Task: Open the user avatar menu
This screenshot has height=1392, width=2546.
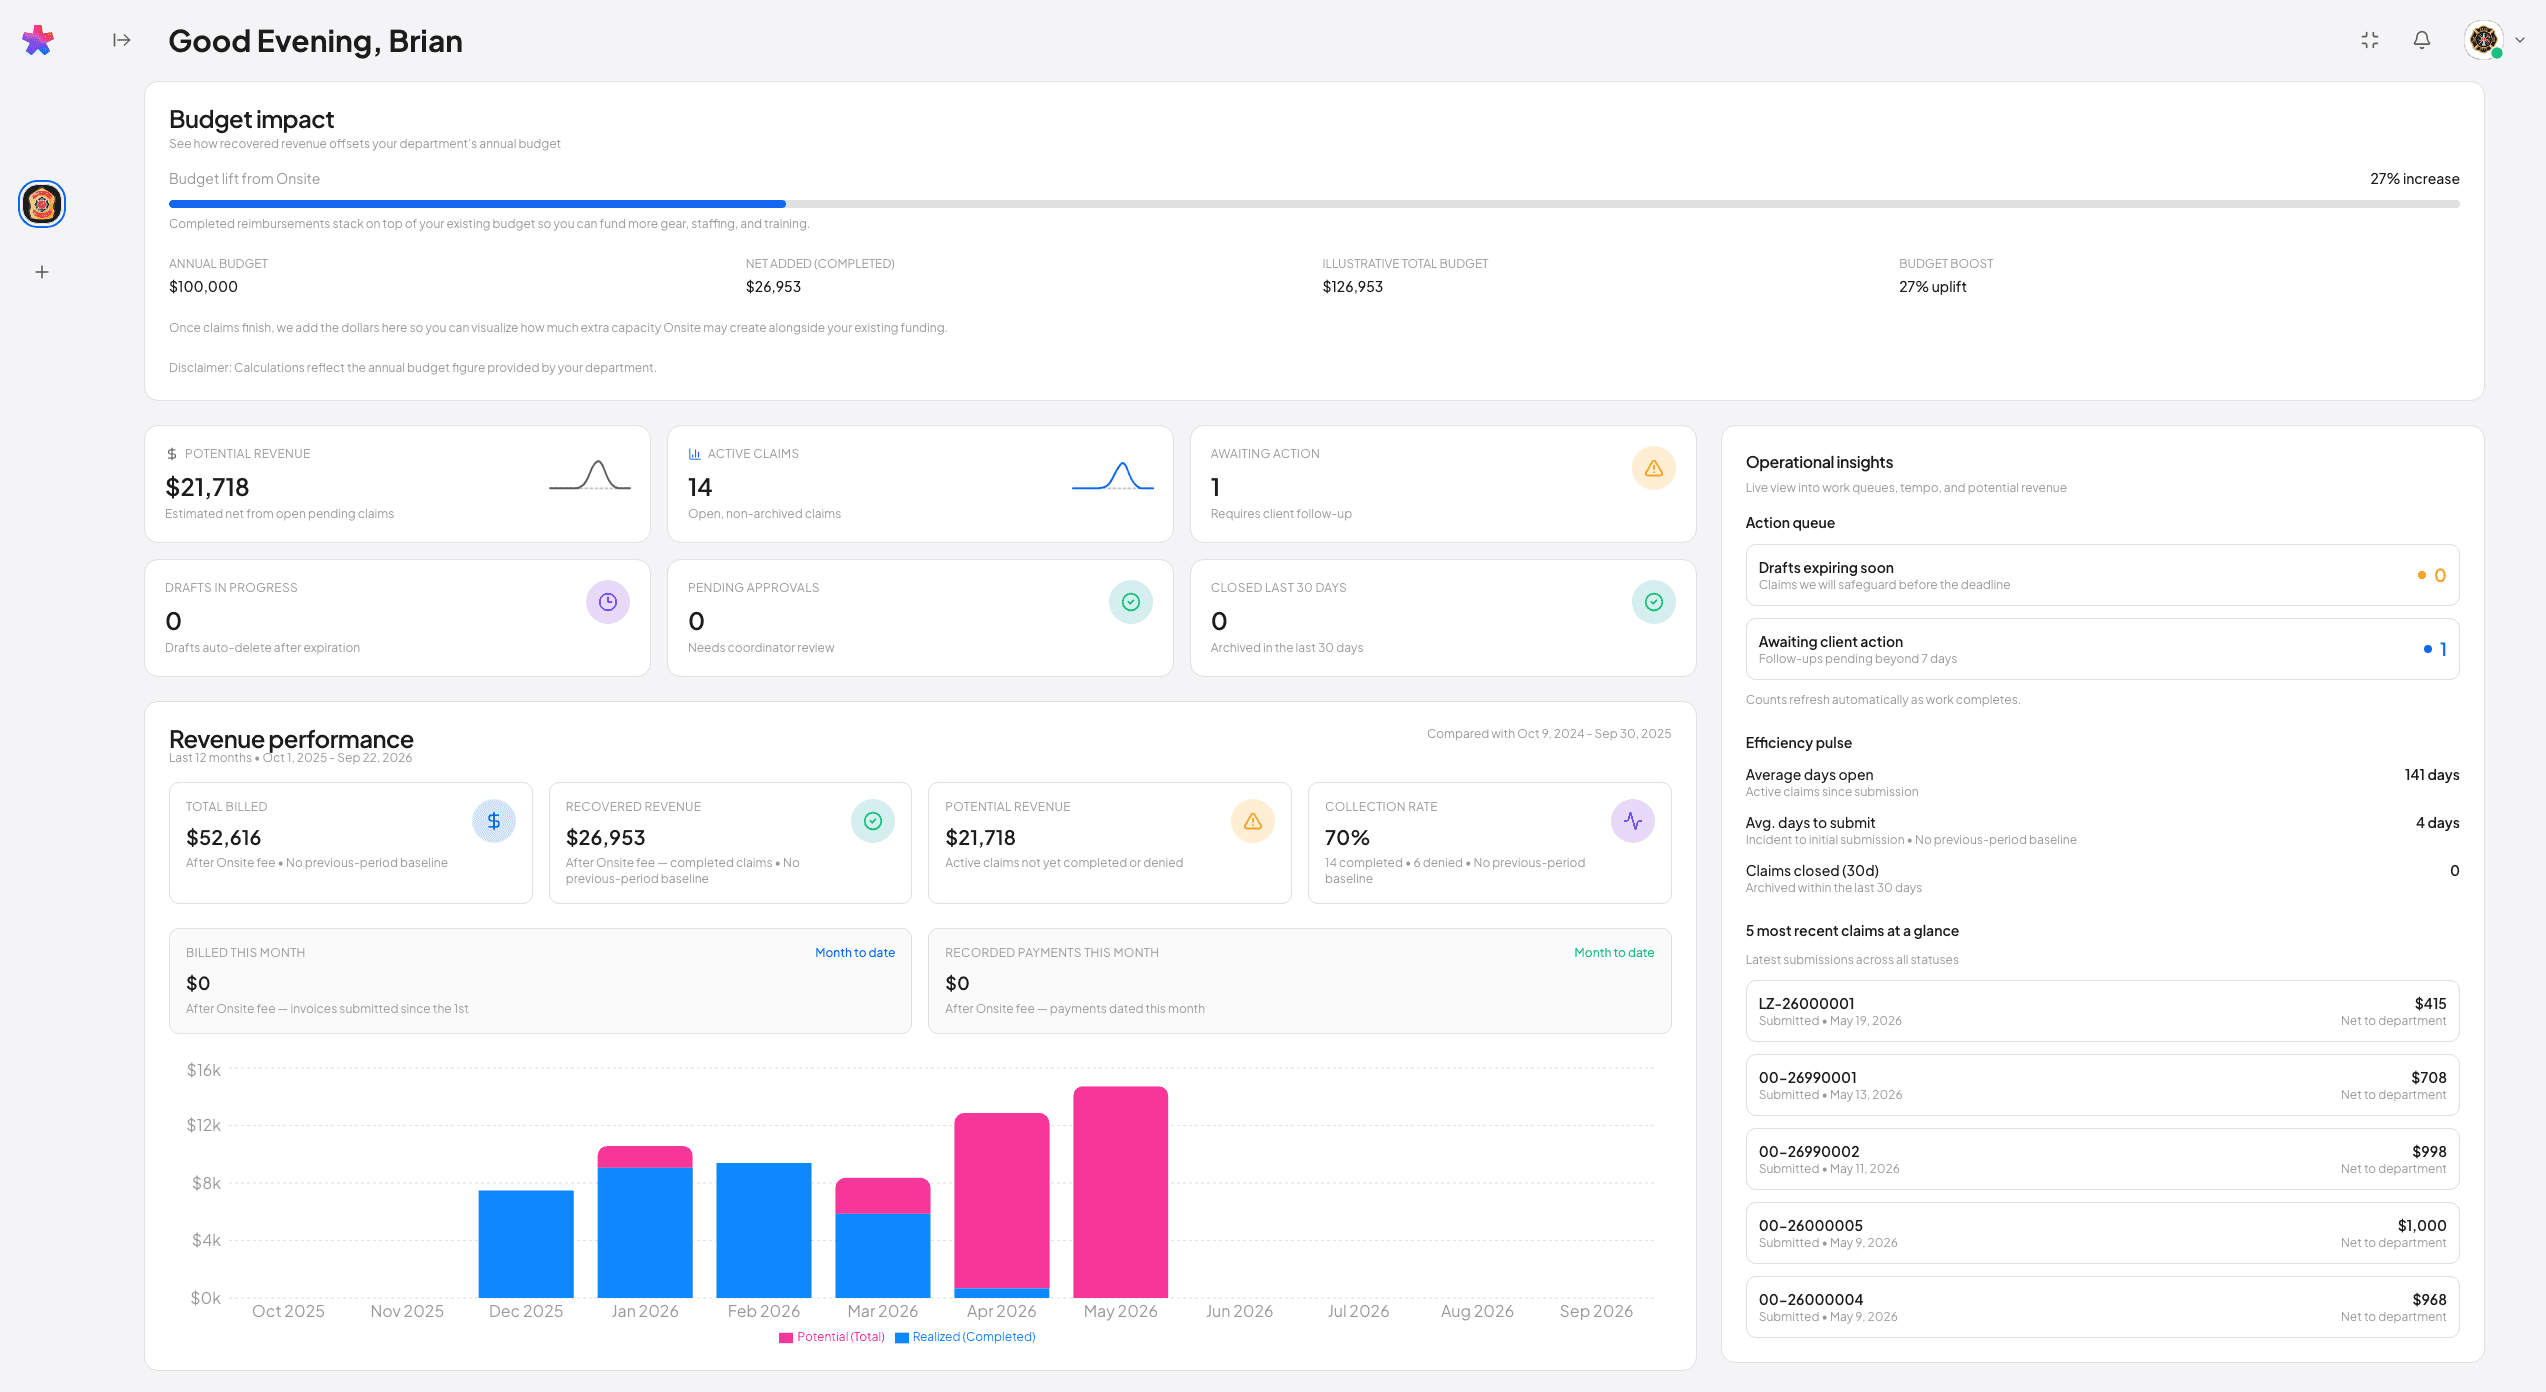Action: coord(2484,40)
